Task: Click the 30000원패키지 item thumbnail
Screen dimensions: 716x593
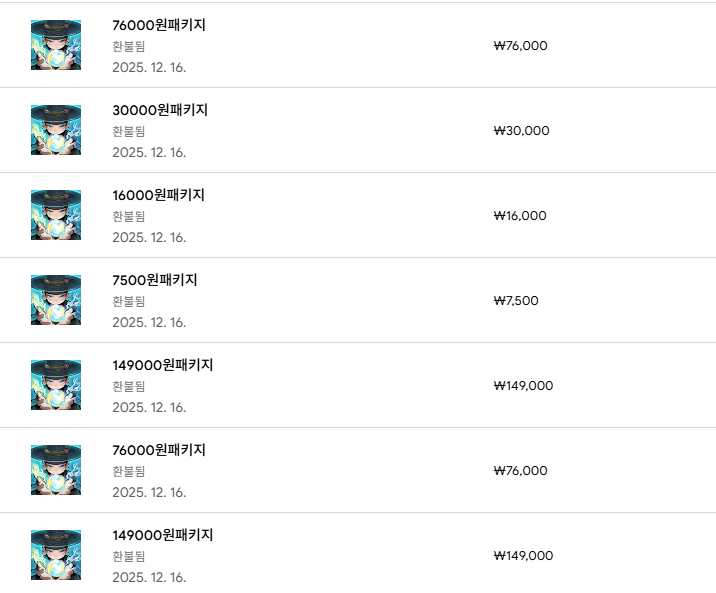Action: (56, 130)
